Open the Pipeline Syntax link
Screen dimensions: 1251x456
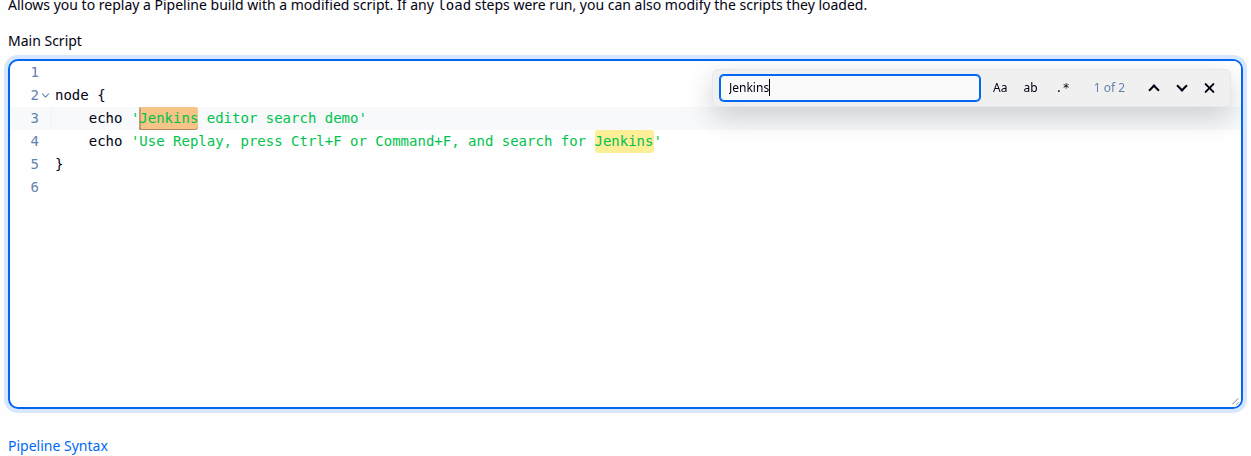[58, 446]
